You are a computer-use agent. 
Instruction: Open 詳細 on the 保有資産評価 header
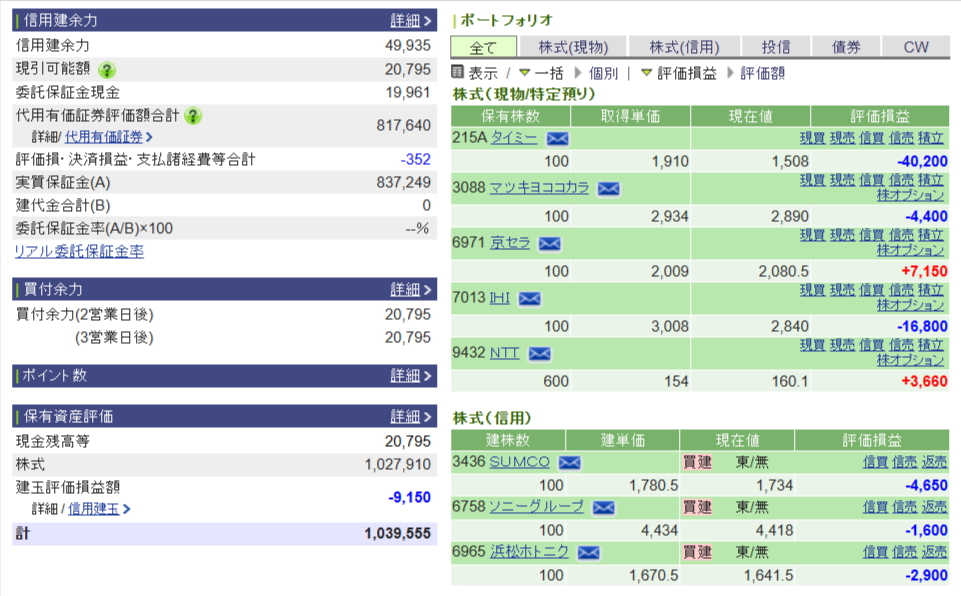[410, 416]
